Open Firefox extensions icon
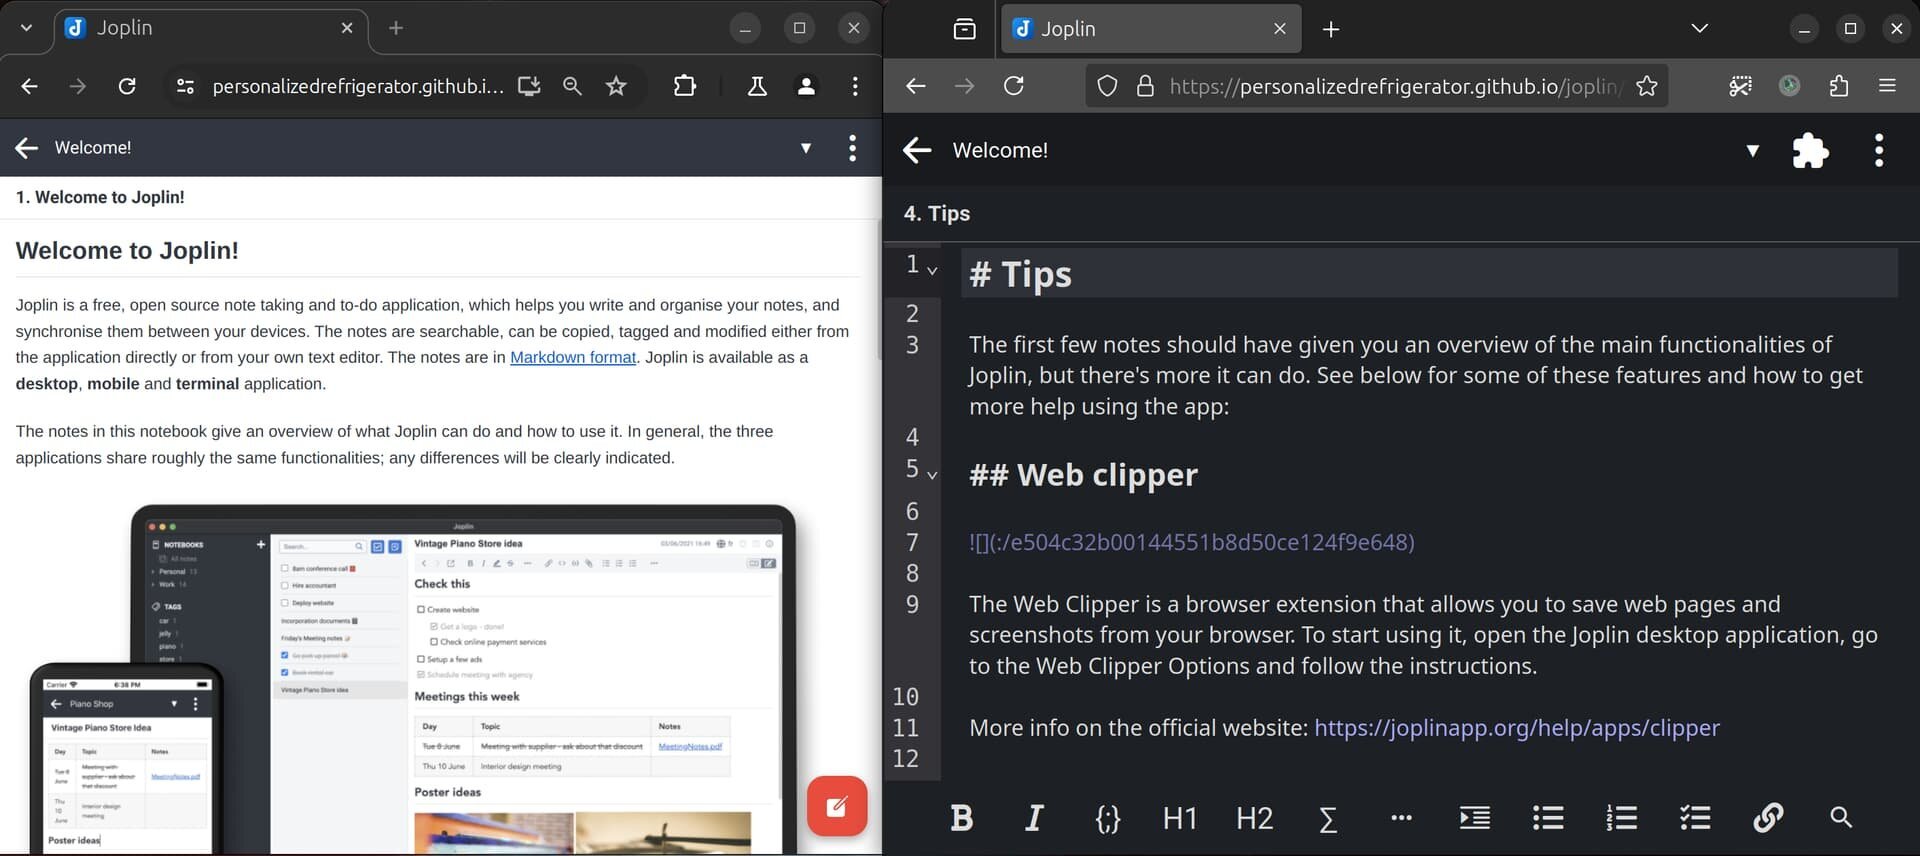Screen dimensions: 1920x856 (1838, 86)
